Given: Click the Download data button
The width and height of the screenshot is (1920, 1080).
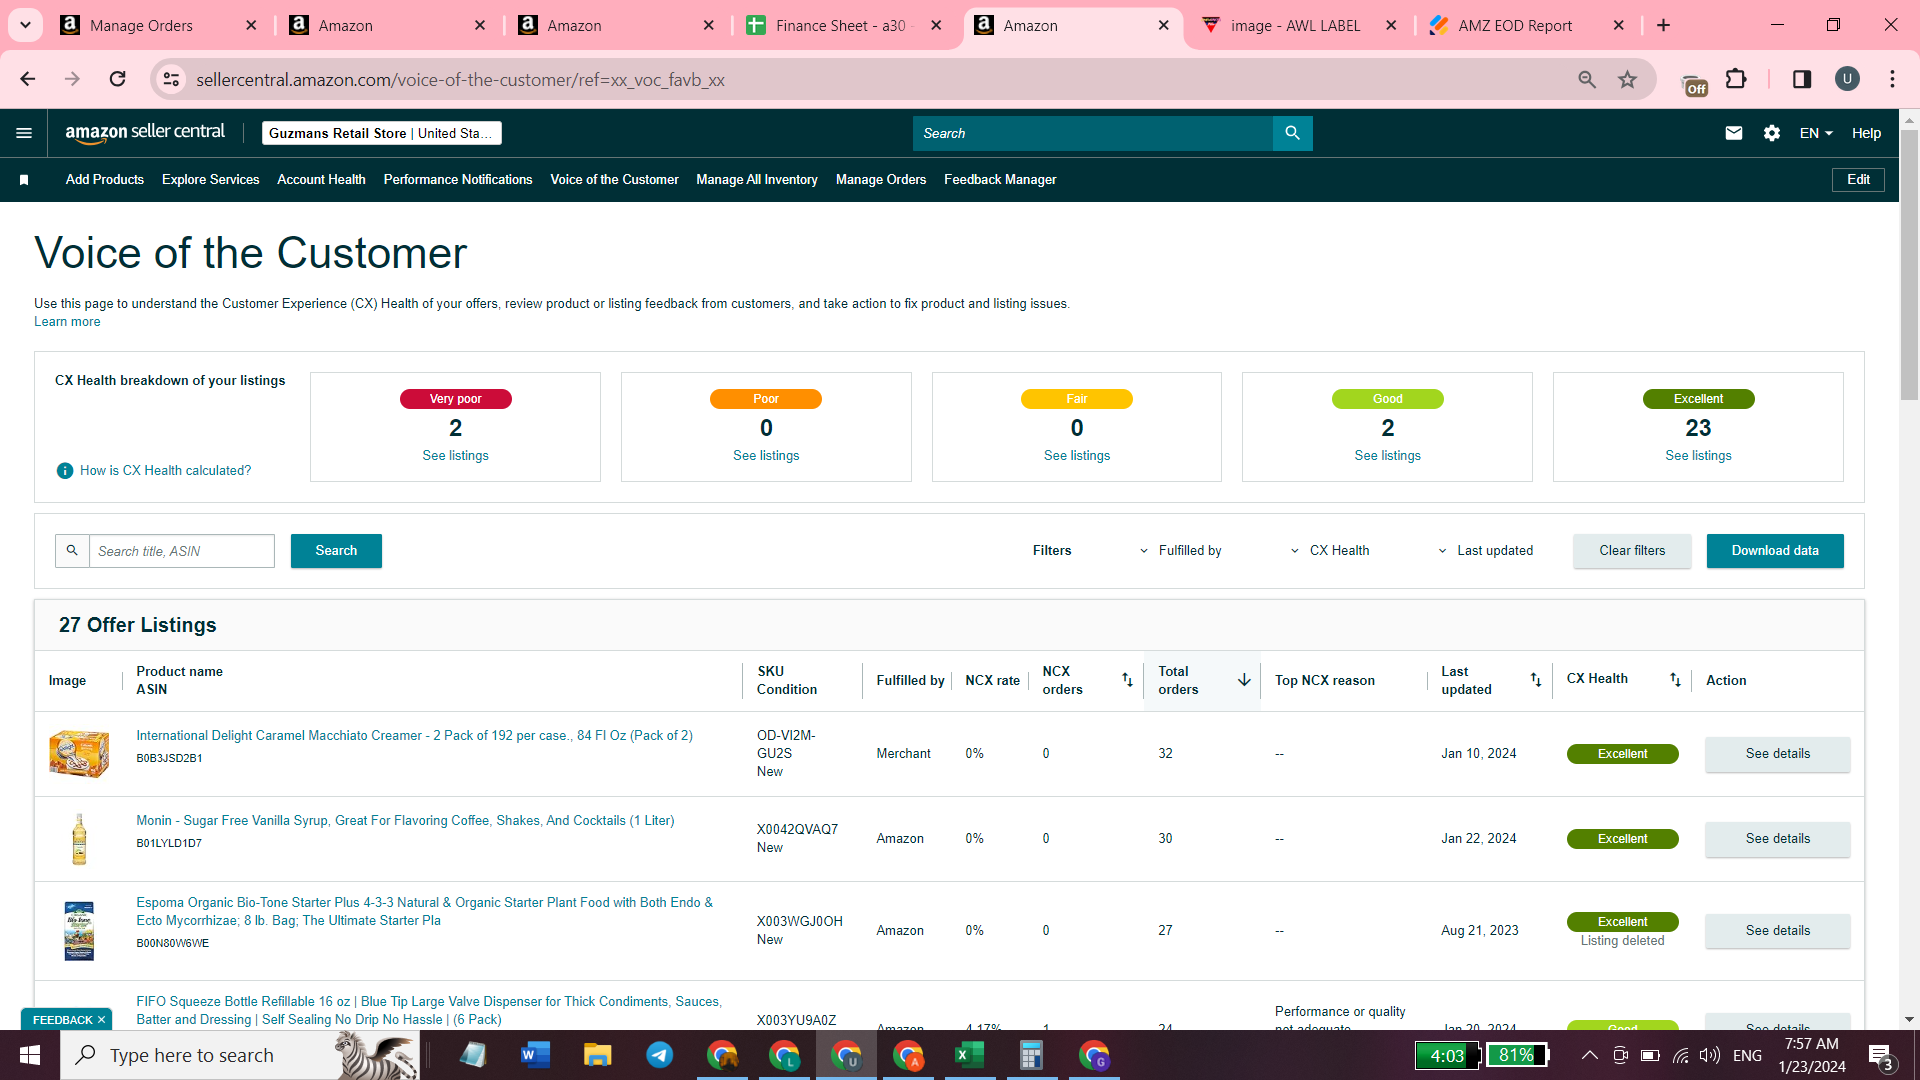Looking at the screenshot, I should click(1775, 551).
